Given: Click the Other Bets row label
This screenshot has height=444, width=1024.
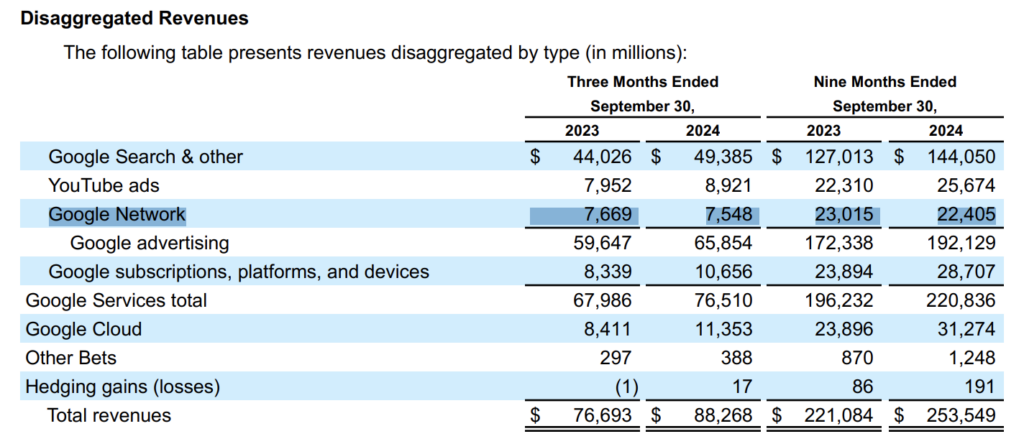Looking at the screenshot, I should click(71, 358).
